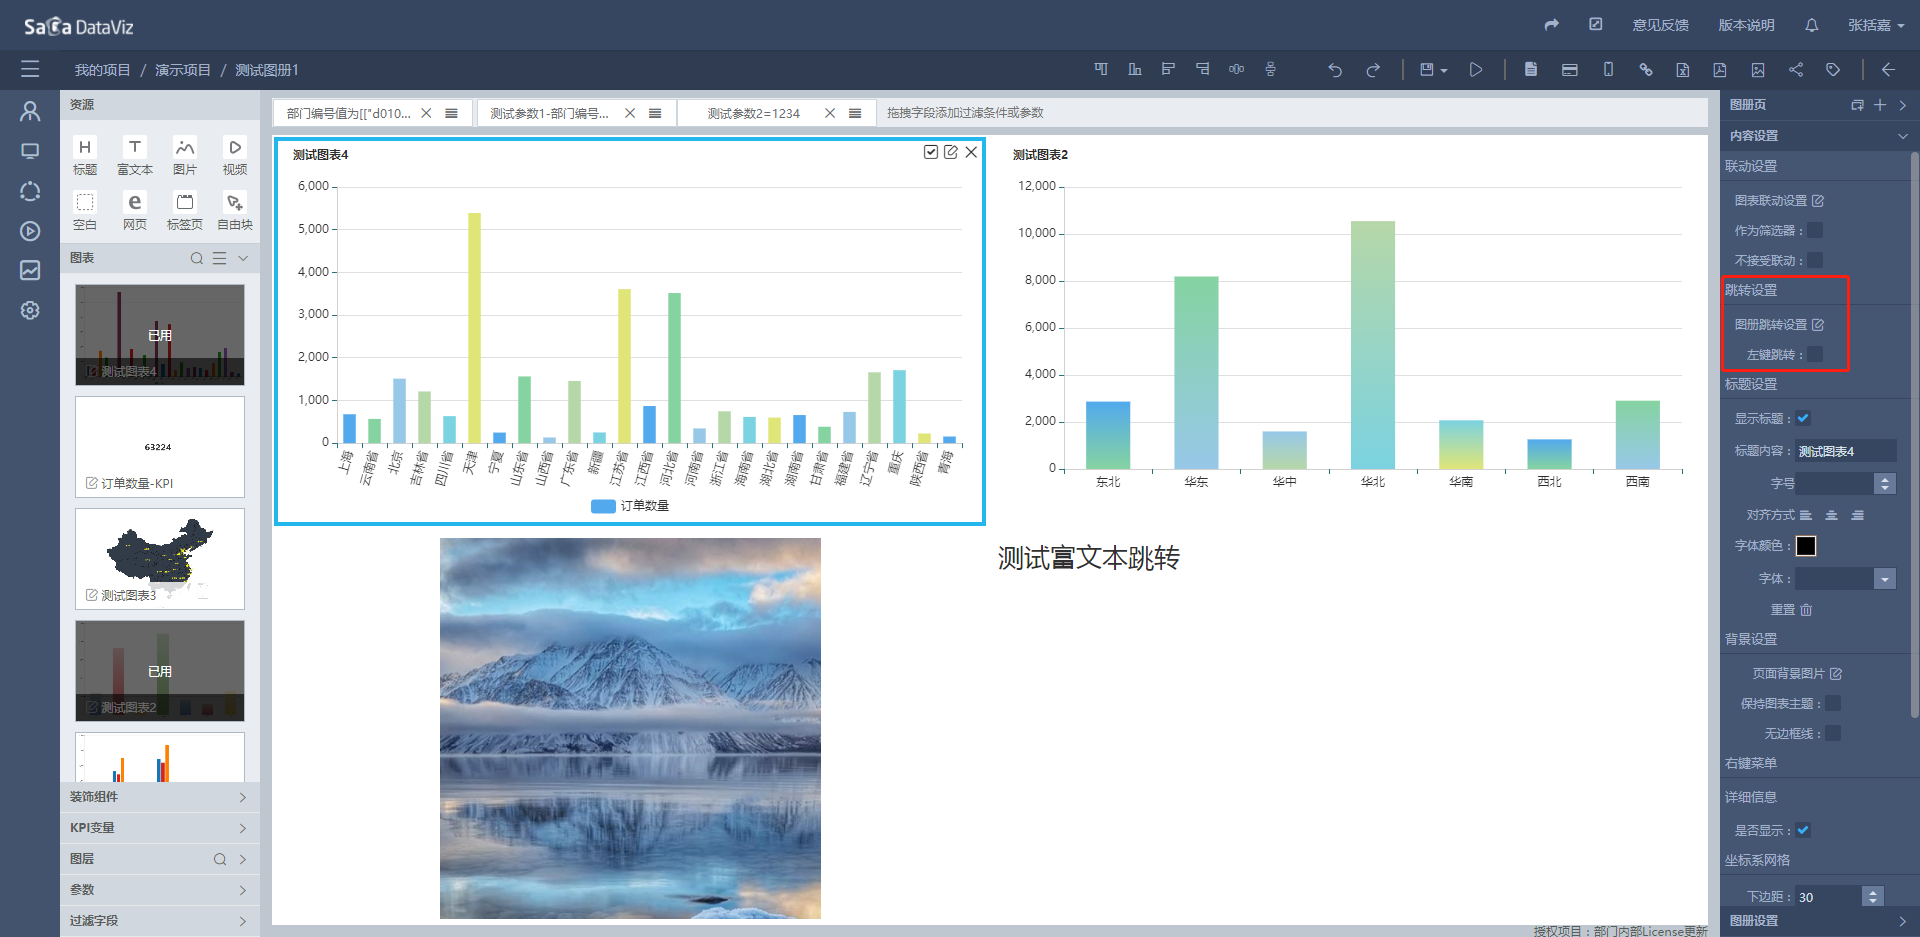Edit 页面背景图片 setting
This screenshot has width=1920, height=937.
point(1835,673)
